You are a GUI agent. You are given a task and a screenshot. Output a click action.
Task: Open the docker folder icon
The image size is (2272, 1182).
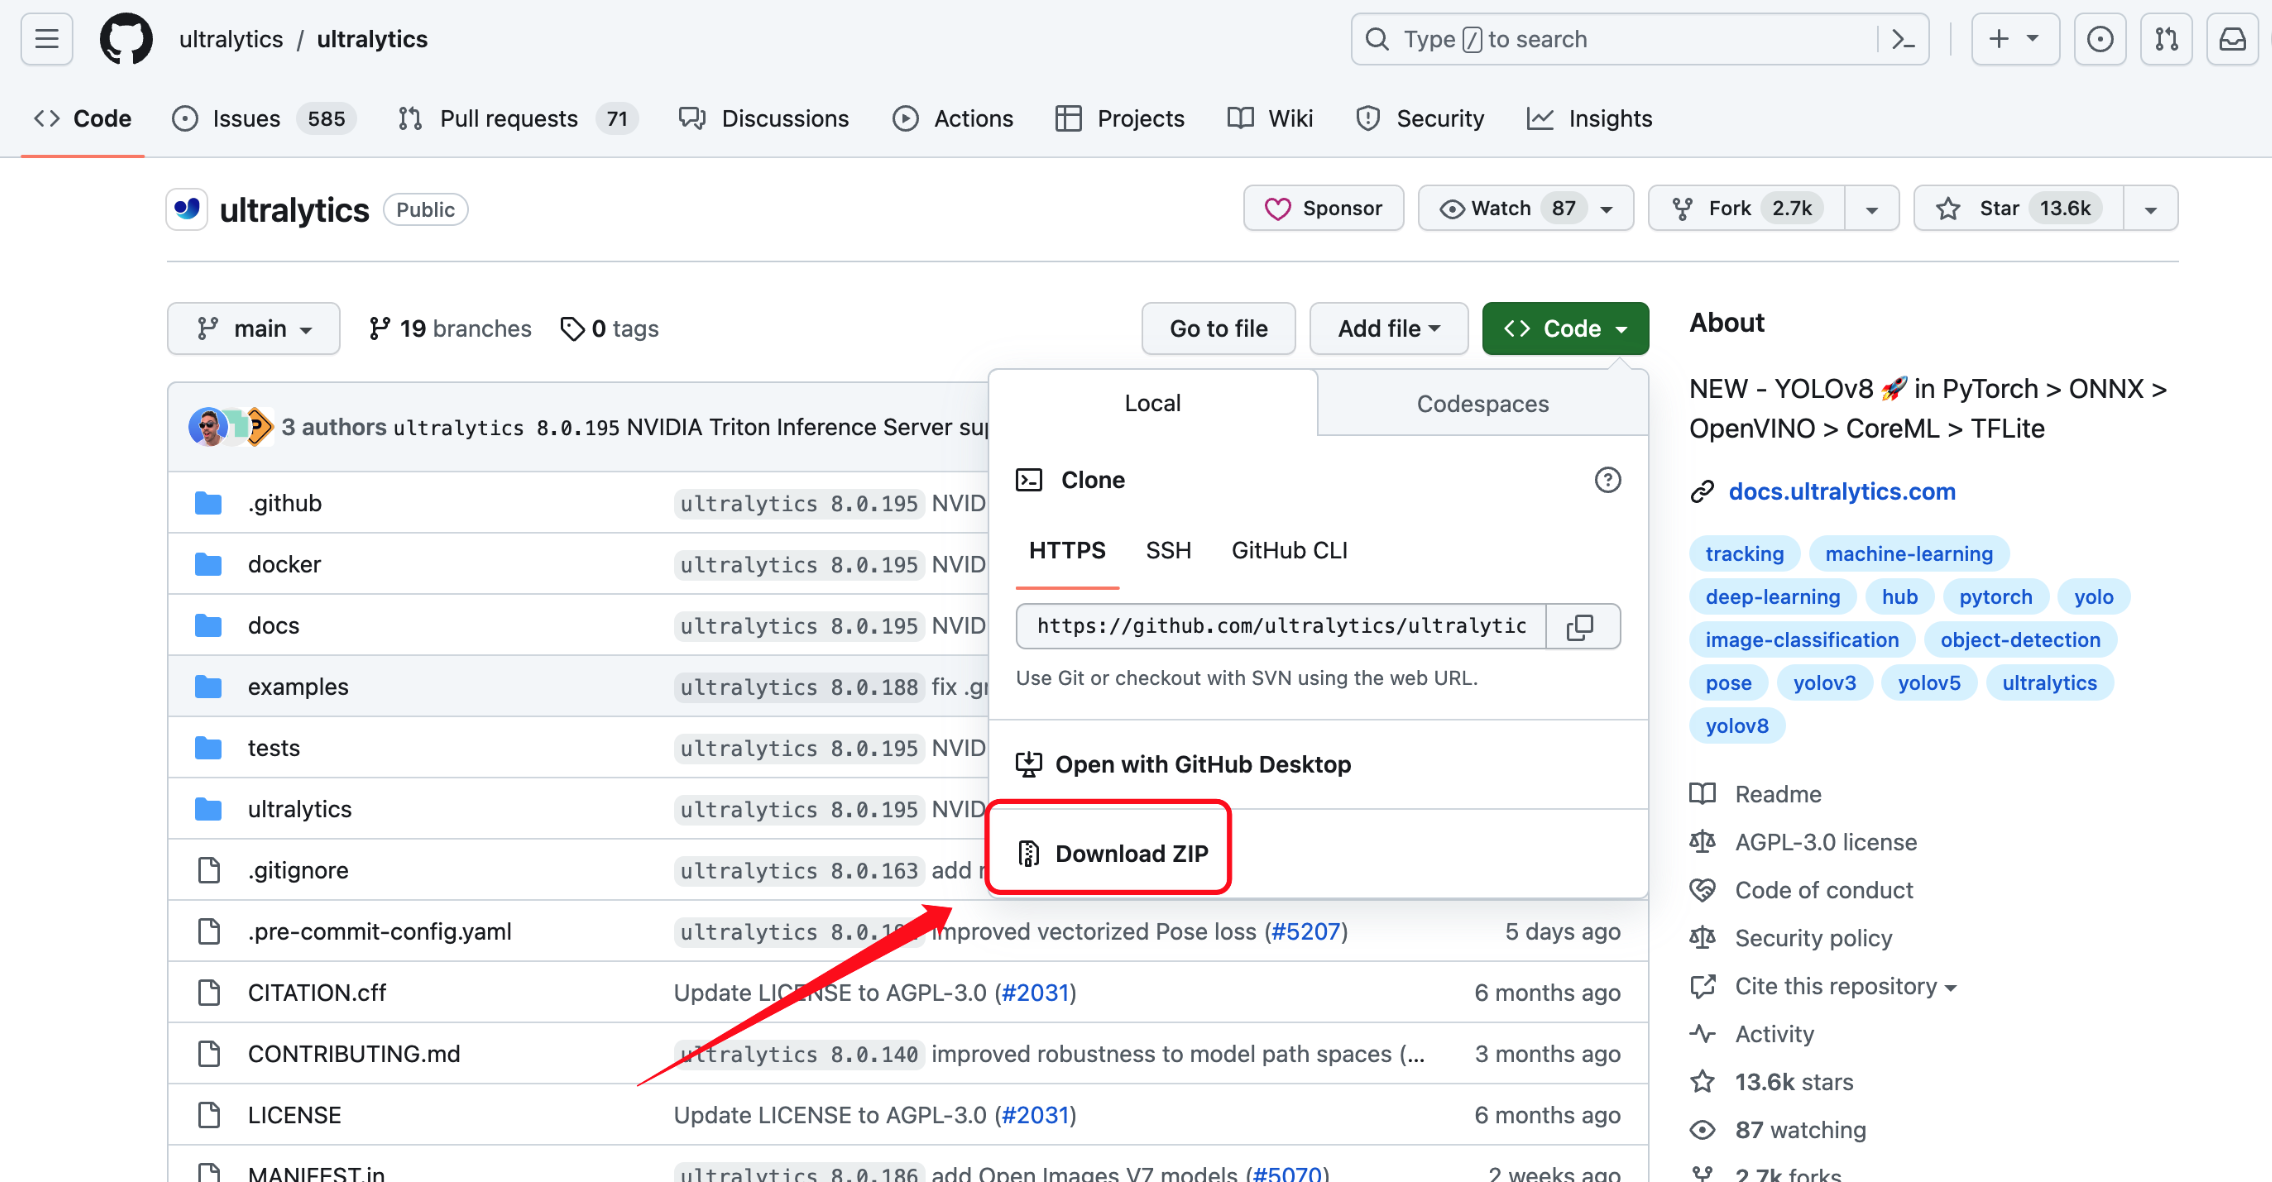208,564
